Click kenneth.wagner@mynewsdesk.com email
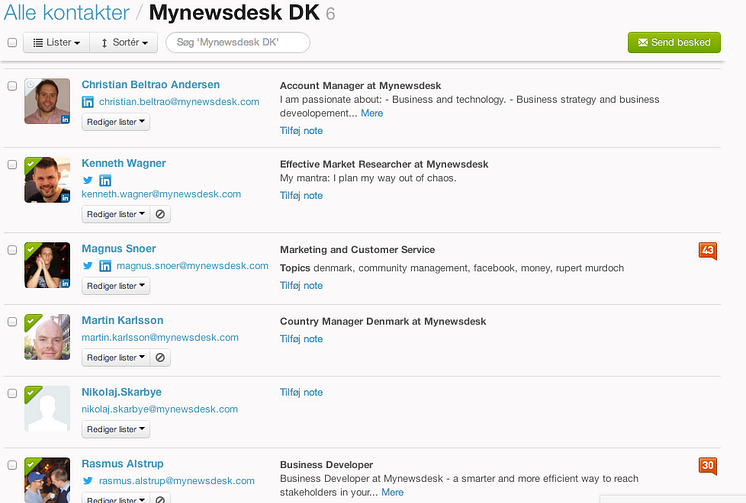Screen dimensions: 746x503 161,194
